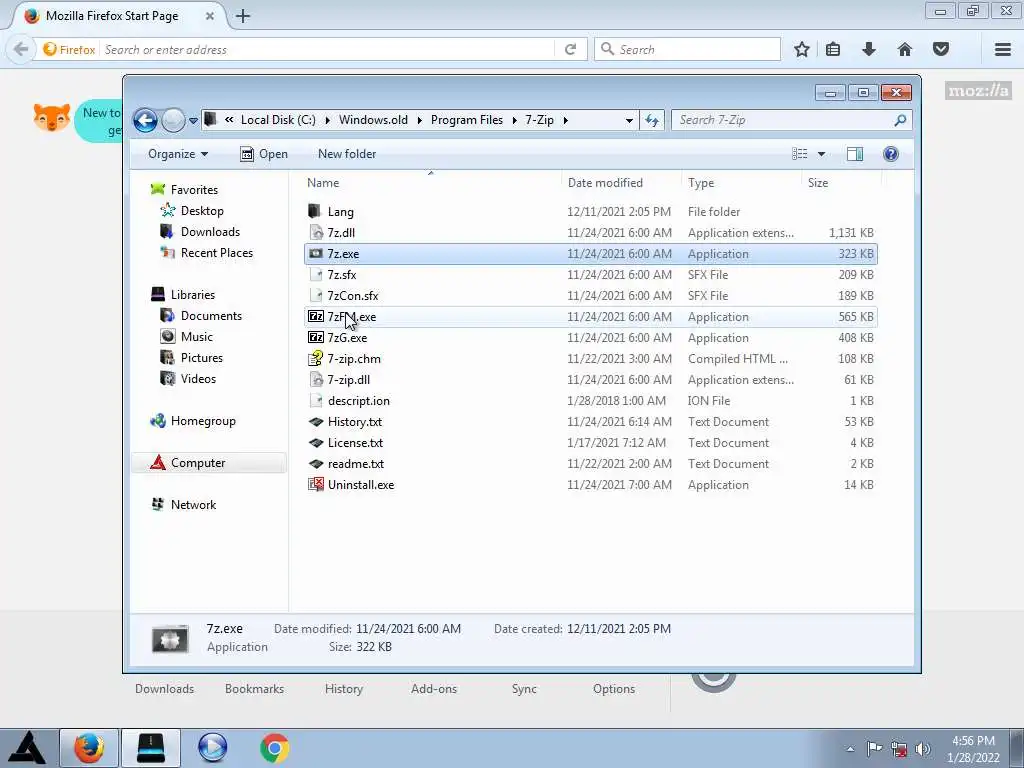
Task: Select the readme.txt file icon
Action: (316, 464)
